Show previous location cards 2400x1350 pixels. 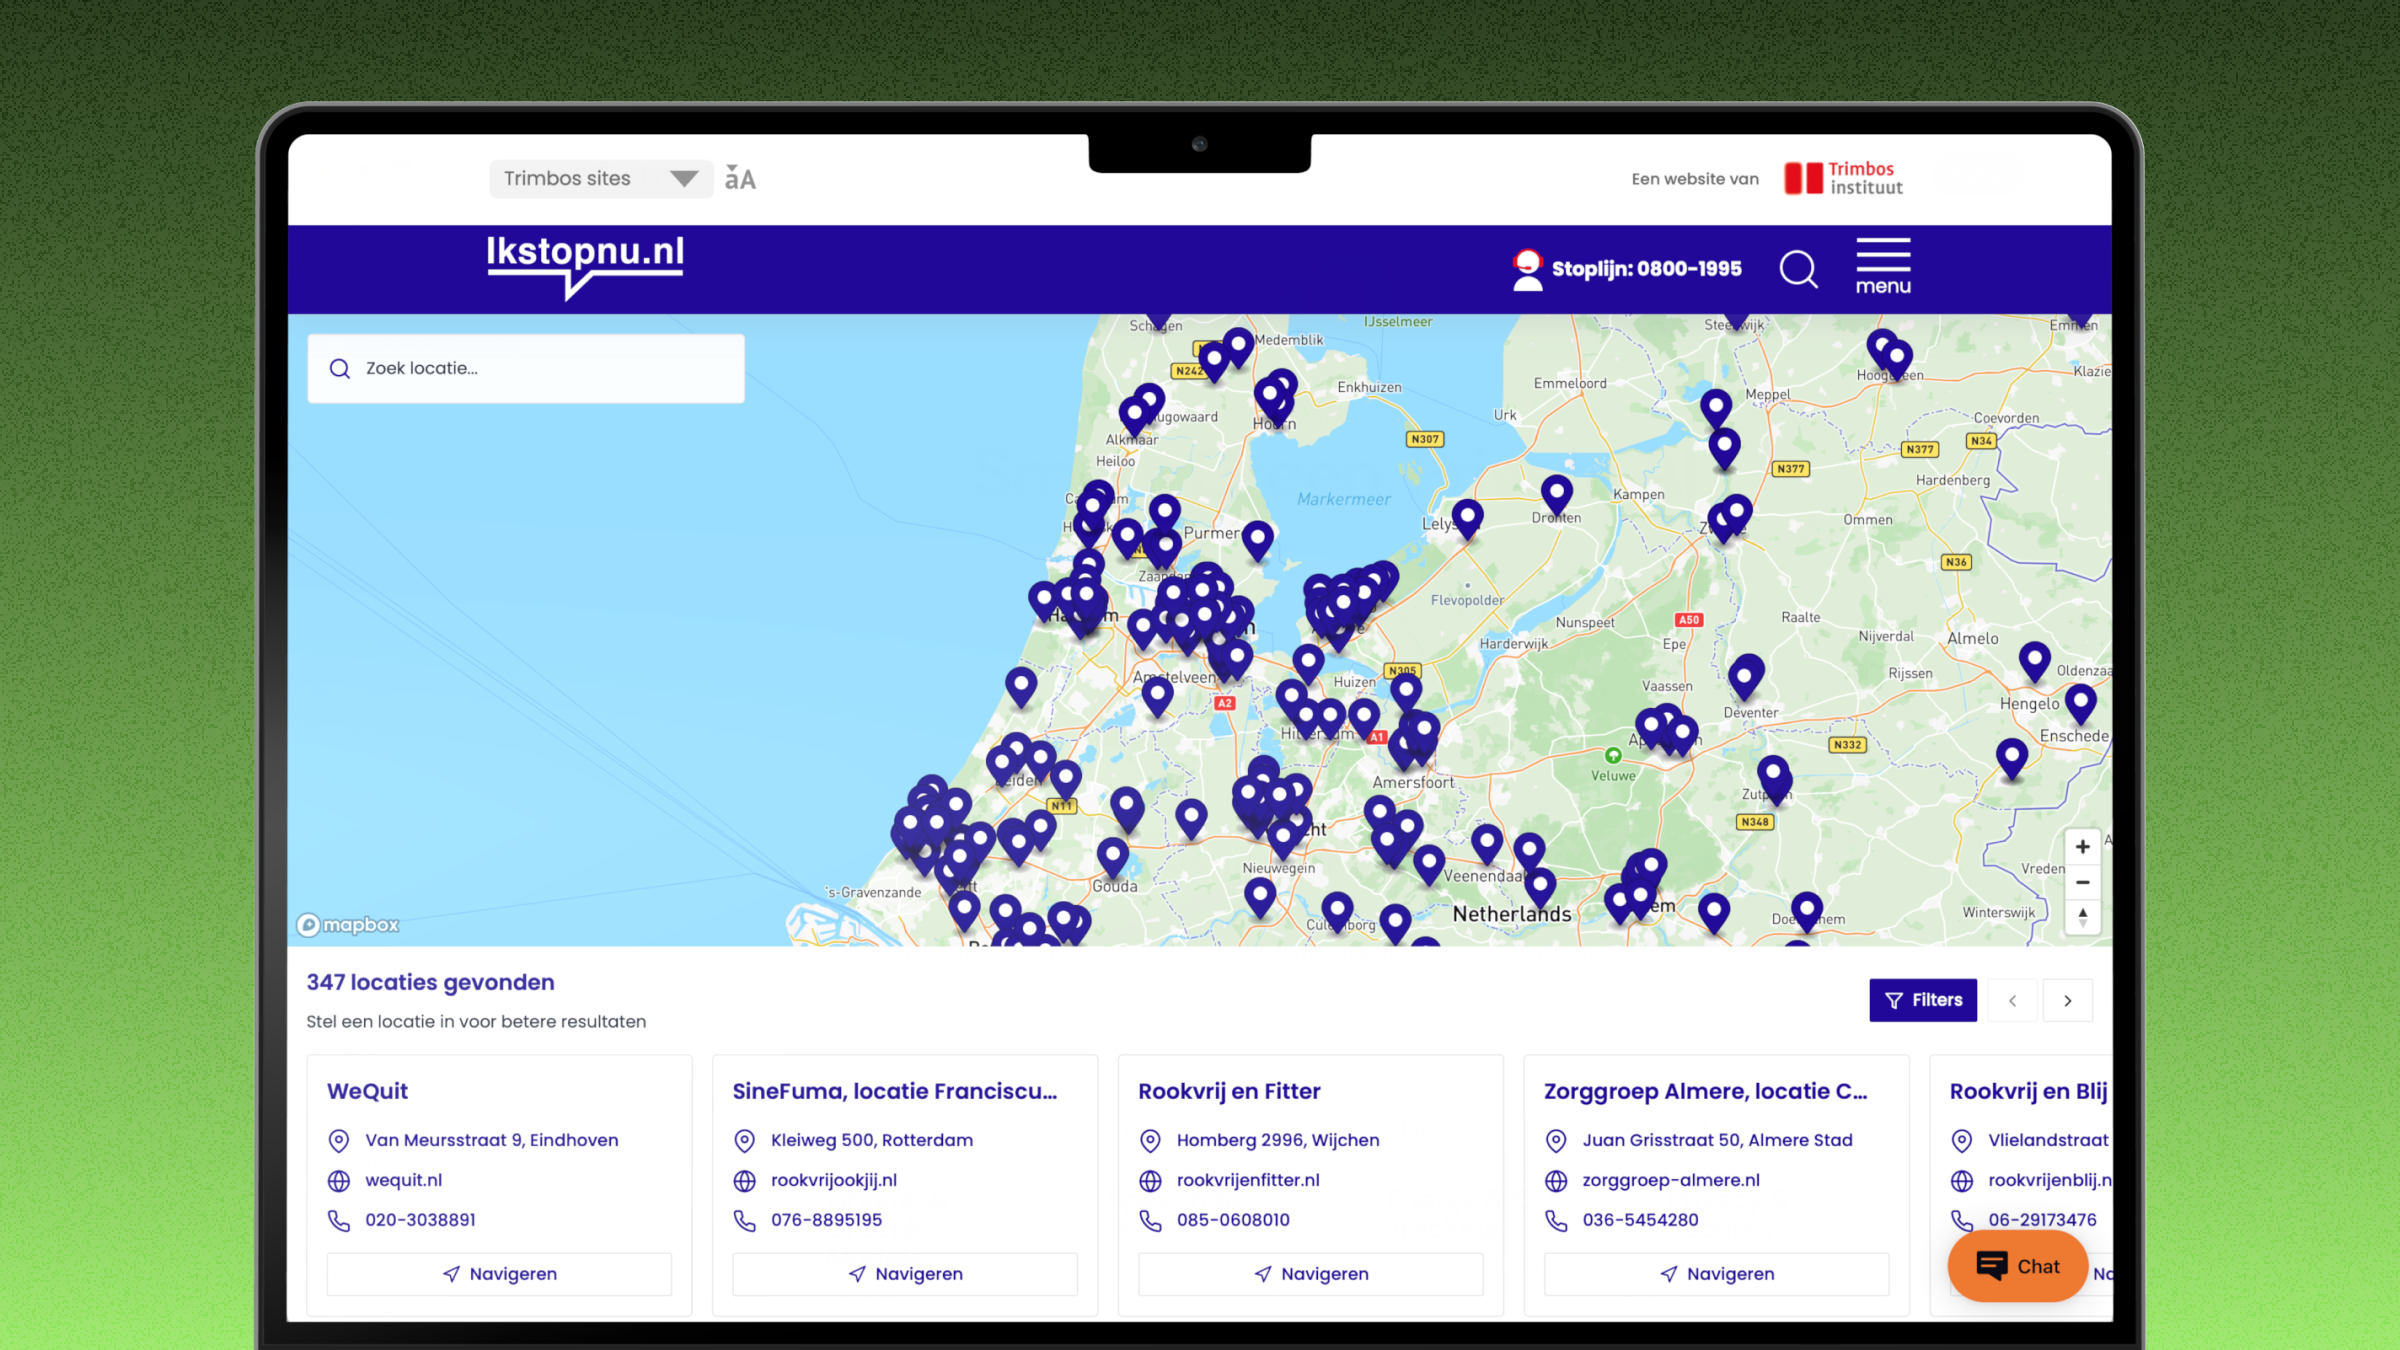(2012, 1000)
